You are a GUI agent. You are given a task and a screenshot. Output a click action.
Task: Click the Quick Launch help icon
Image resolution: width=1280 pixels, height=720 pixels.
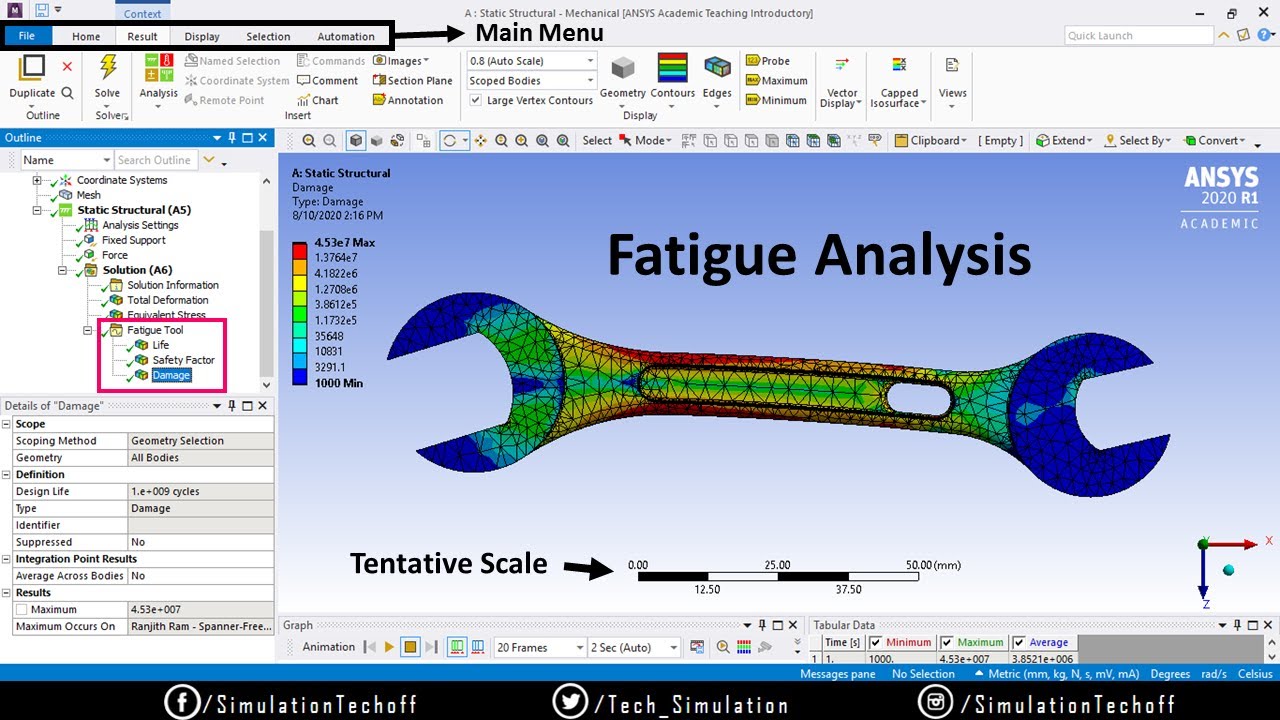(1266, 35)
